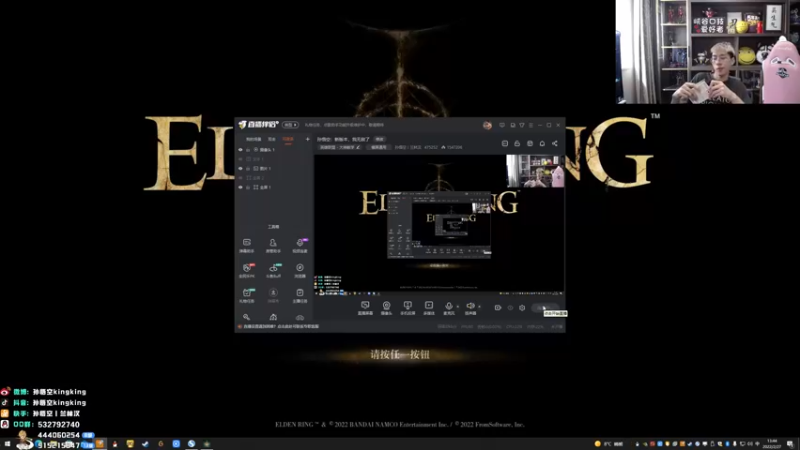Image resolution: width=800 pixels, height=450 pixels.
Task: Open the screen capture source in bottom toolbar
Action: pos(365,307)
